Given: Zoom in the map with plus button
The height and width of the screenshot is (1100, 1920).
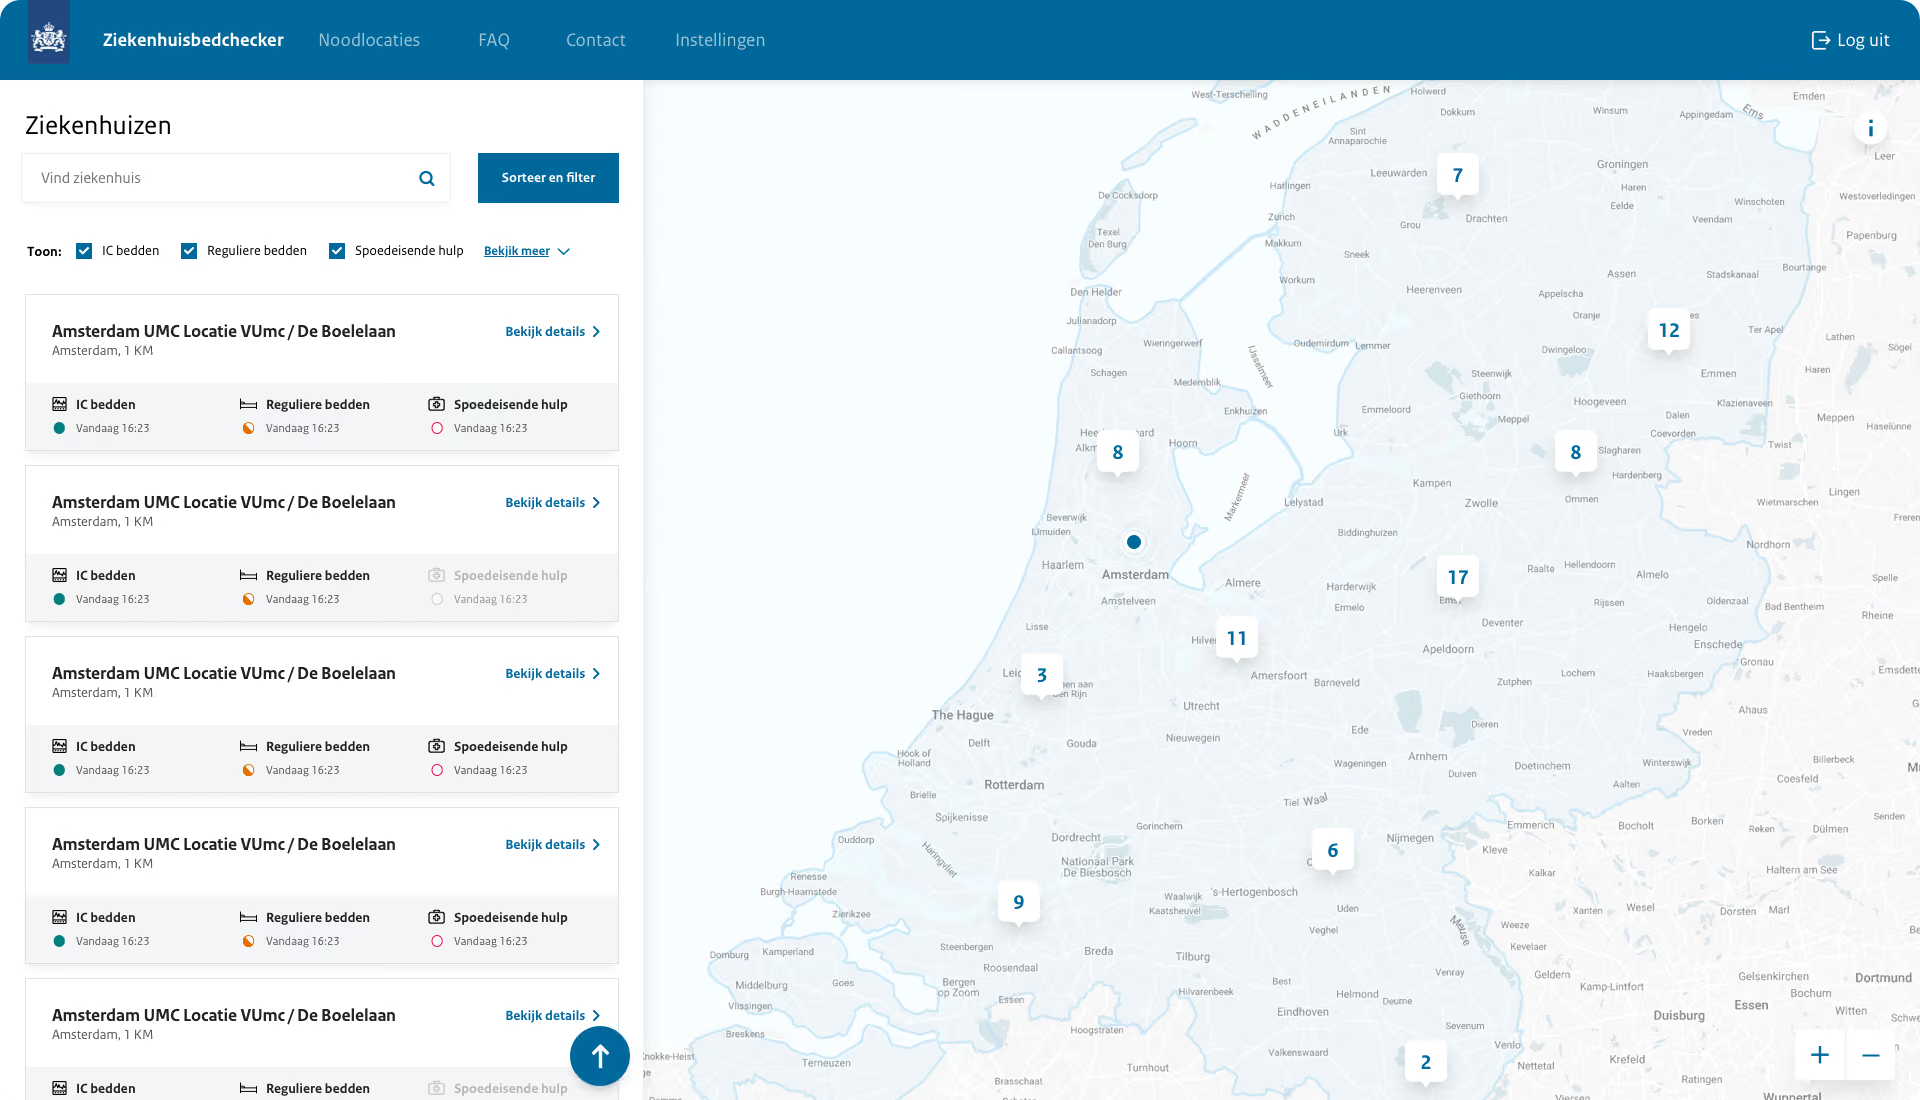Looking at the screenshot, I should (x=1820, y=1055).
